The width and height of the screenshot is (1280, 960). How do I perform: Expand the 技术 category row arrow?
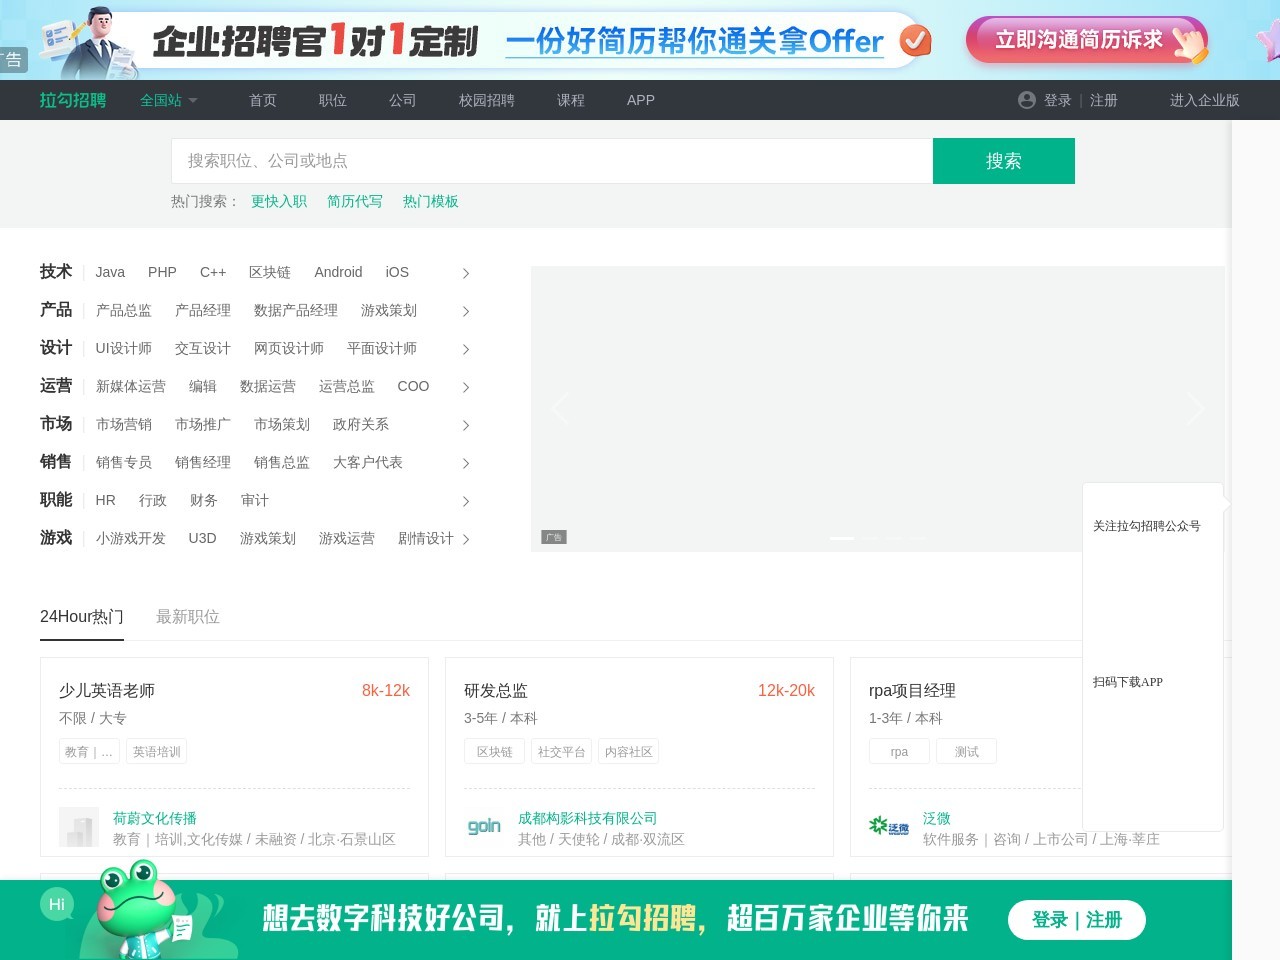[x=465, y=273]
